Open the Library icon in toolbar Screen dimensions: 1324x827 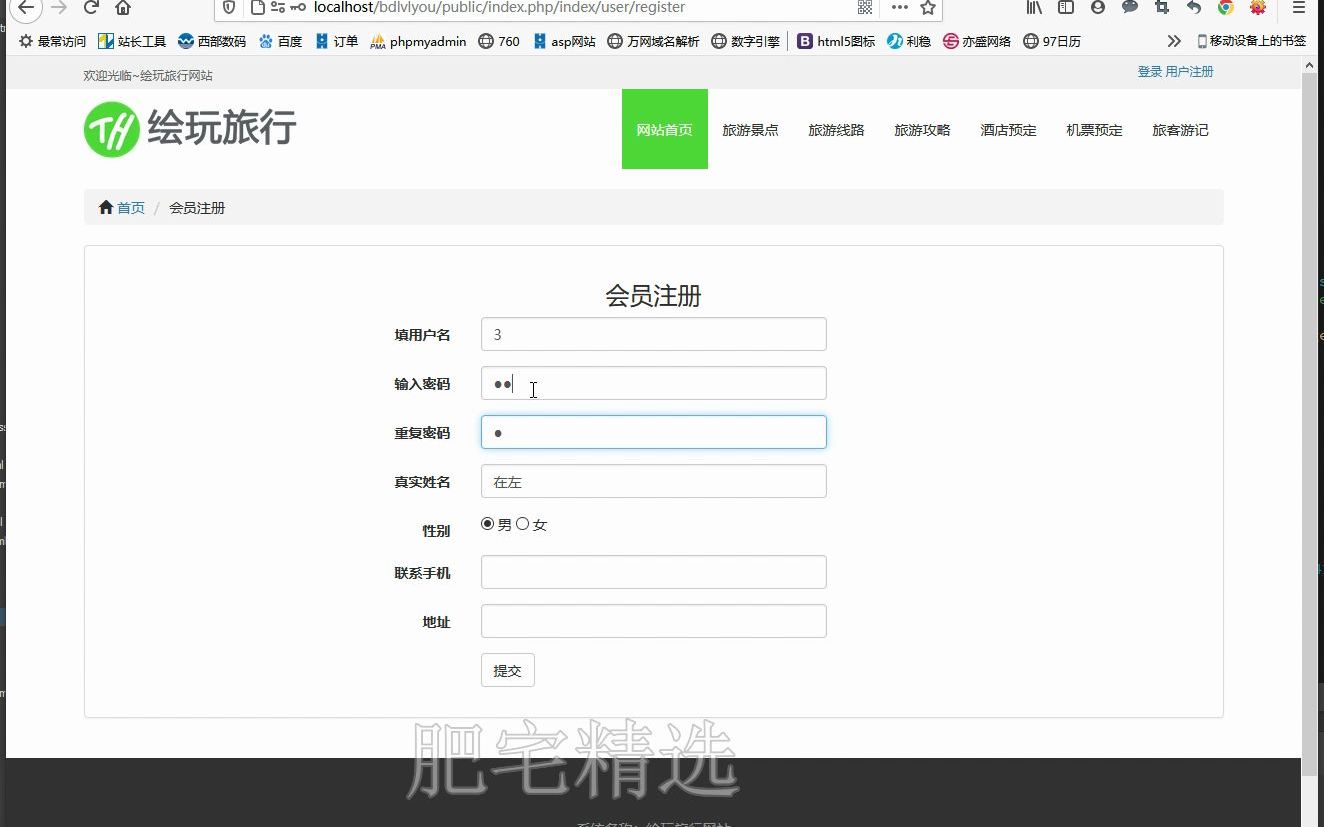[1035, 7]
